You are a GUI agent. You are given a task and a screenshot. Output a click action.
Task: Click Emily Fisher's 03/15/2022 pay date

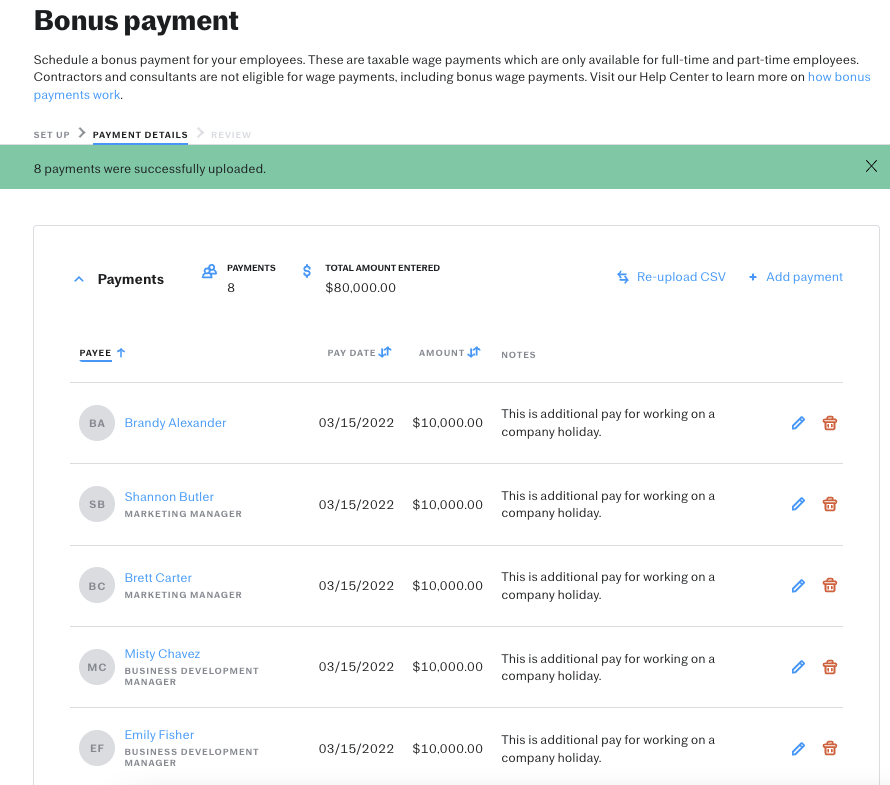point(356,749)
